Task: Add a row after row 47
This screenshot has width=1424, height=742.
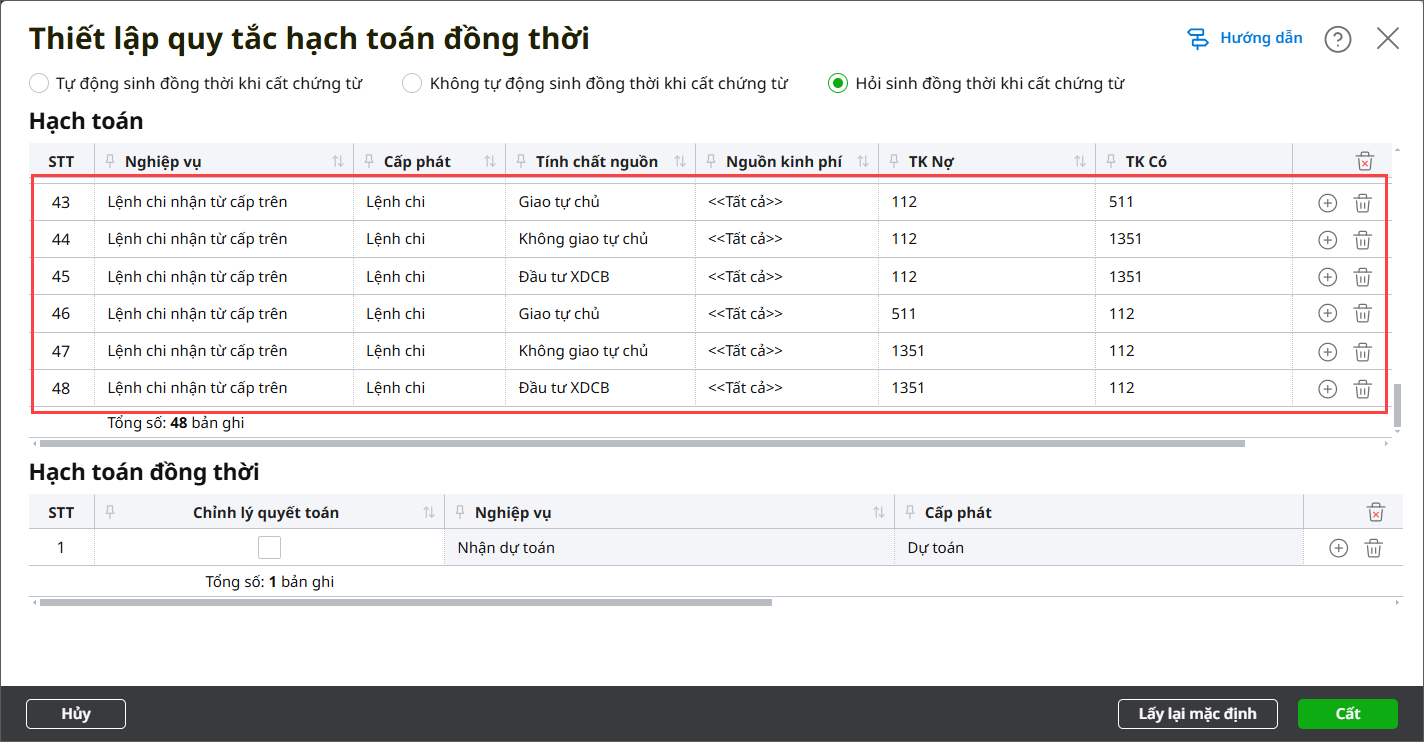Action: point(1327,352)
